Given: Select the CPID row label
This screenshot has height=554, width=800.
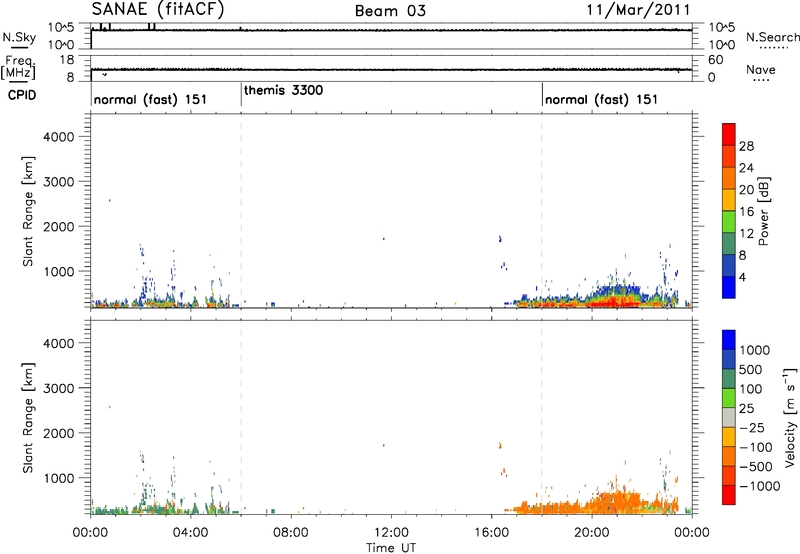Looking at the screenshot, I should click(x=22, y=95).
